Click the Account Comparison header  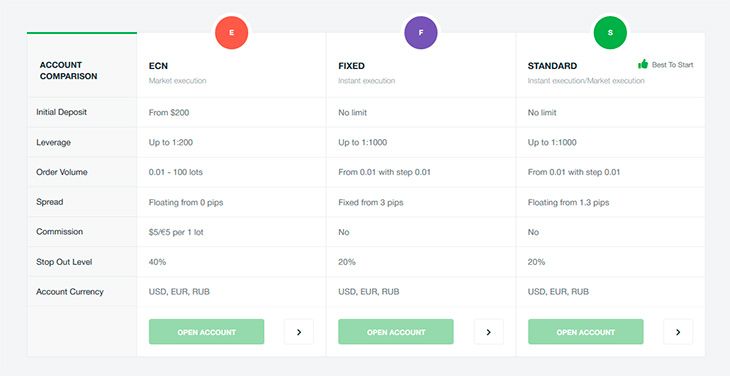click(x=68, y=71)
